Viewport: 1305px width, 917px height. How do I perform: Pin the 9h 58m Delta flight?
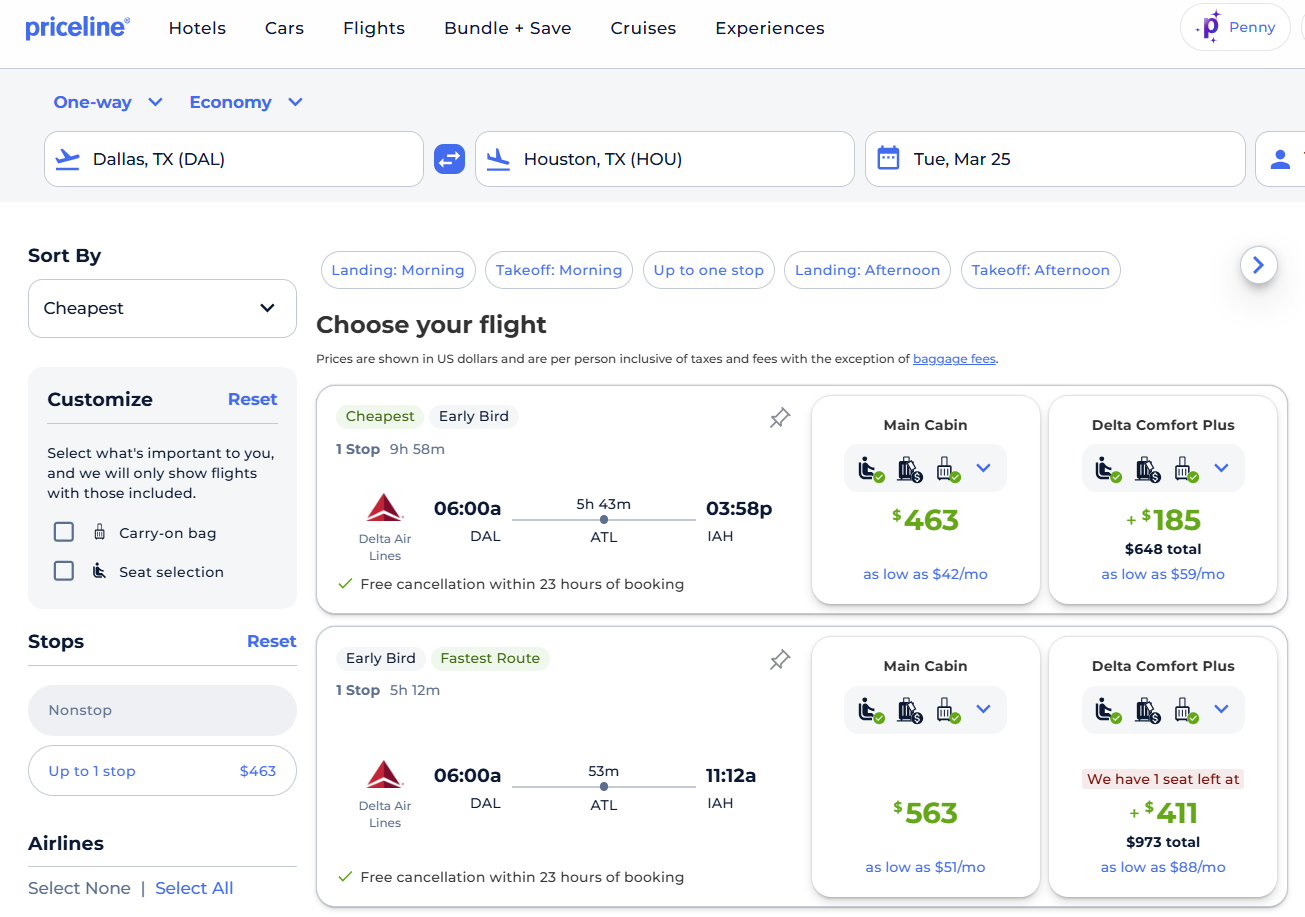pyautogui.click(x=780, y=418)
